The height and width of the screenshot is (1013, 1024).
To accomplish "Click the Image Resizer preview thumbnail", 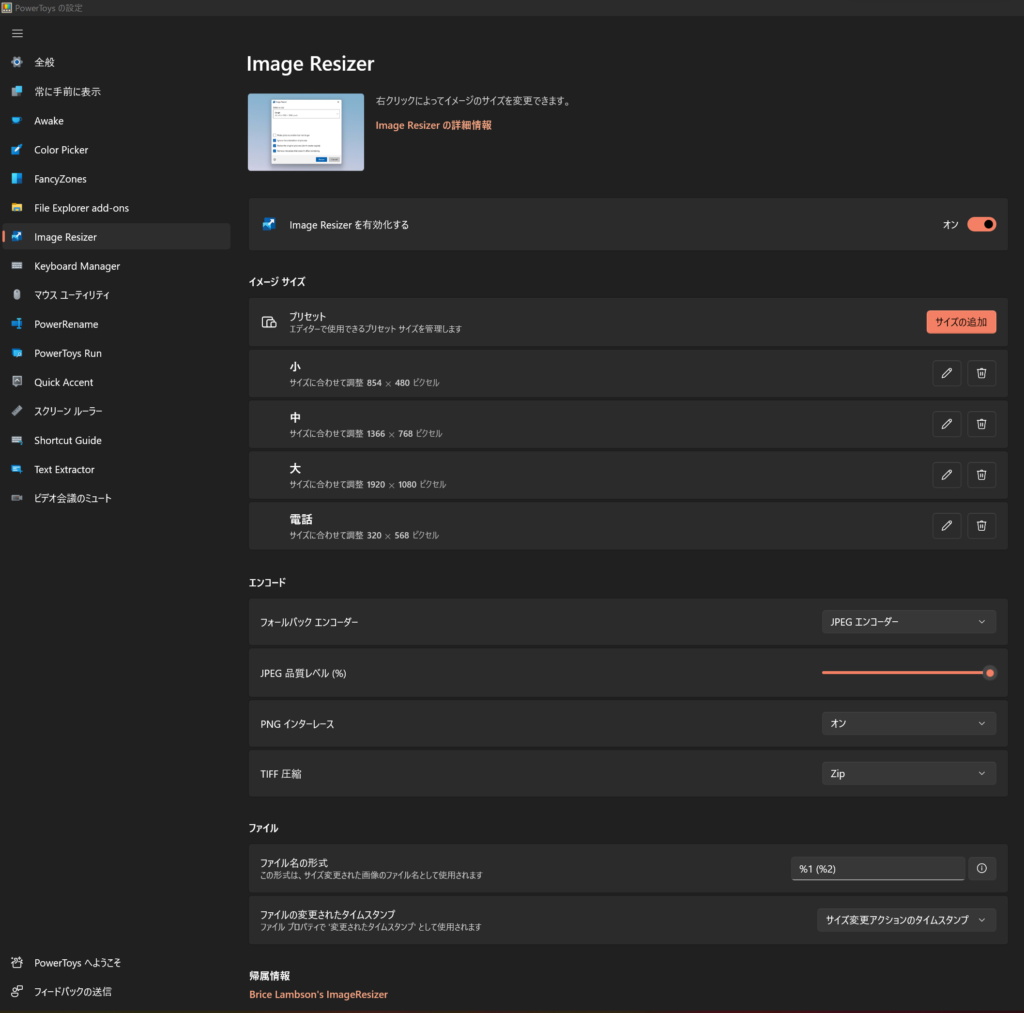I will (306, 132).
